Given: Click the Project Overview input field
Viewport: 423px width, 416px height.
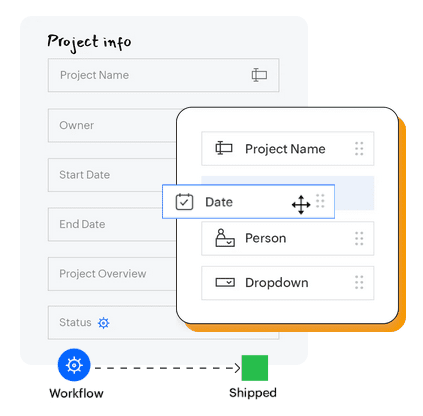Looking at the screenshot, I should [x=112, y=274].
